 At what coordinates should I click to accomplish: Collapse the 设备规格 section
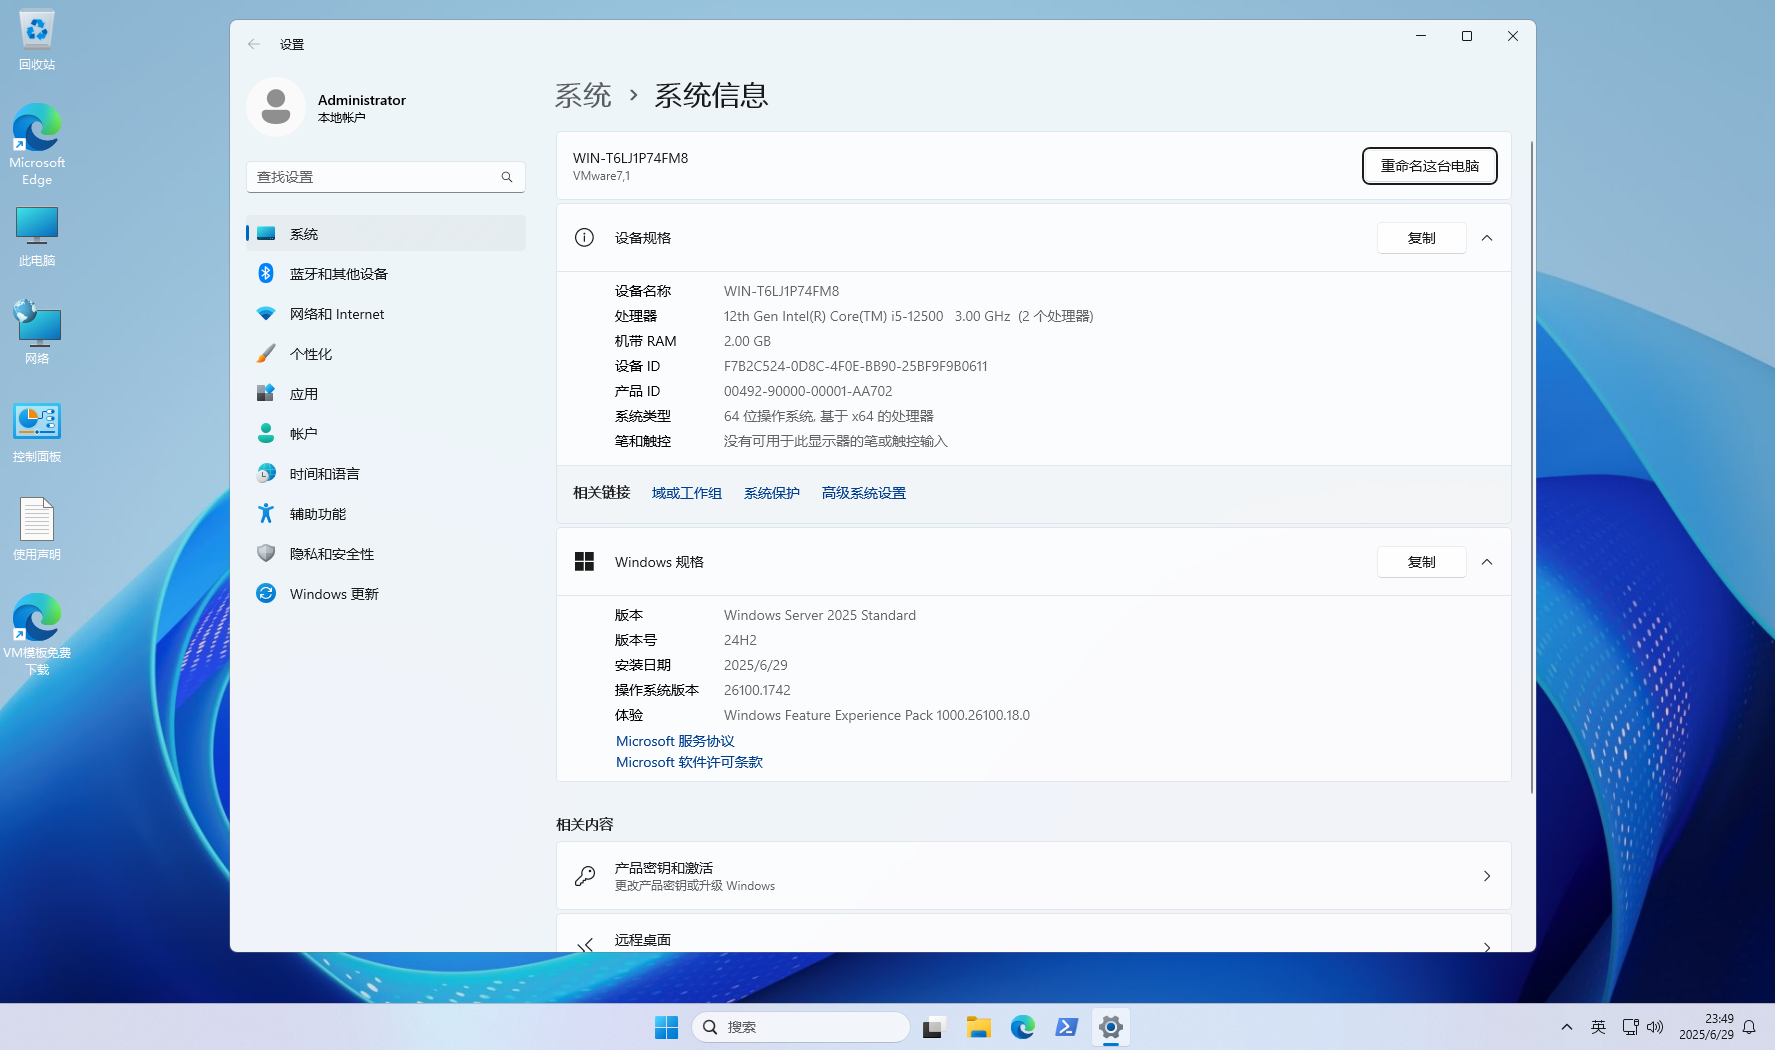[1487, 238]
